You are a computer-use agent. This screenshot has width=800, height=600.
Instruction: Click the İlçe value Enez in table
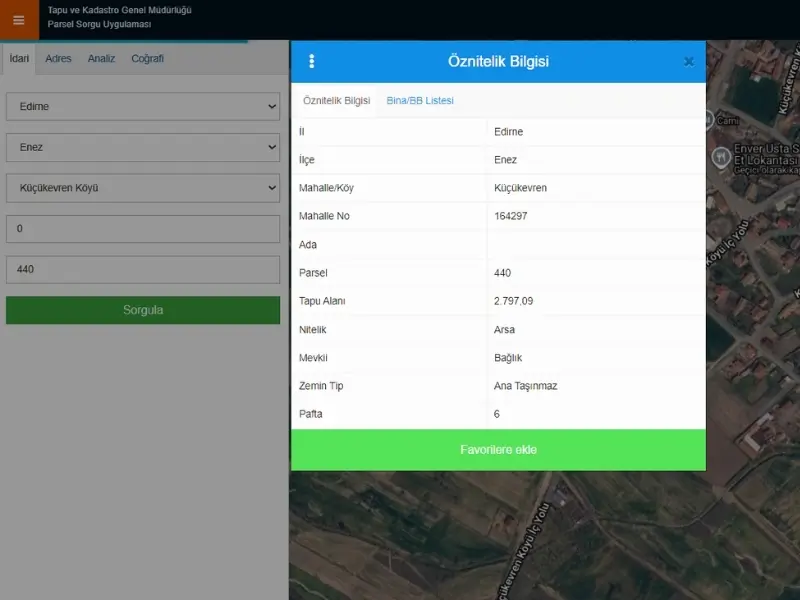(x=505, y=160)
